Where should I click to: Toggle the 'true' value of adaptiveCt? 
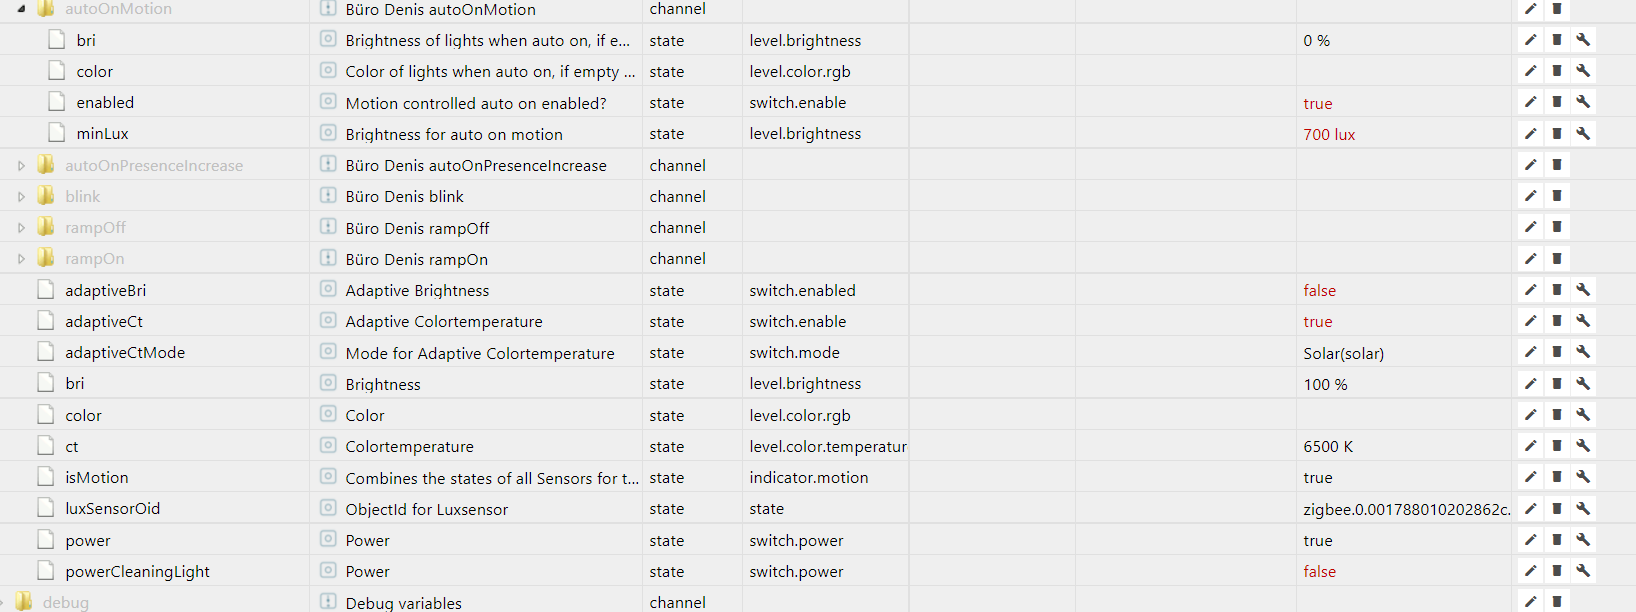[1317, 321]
